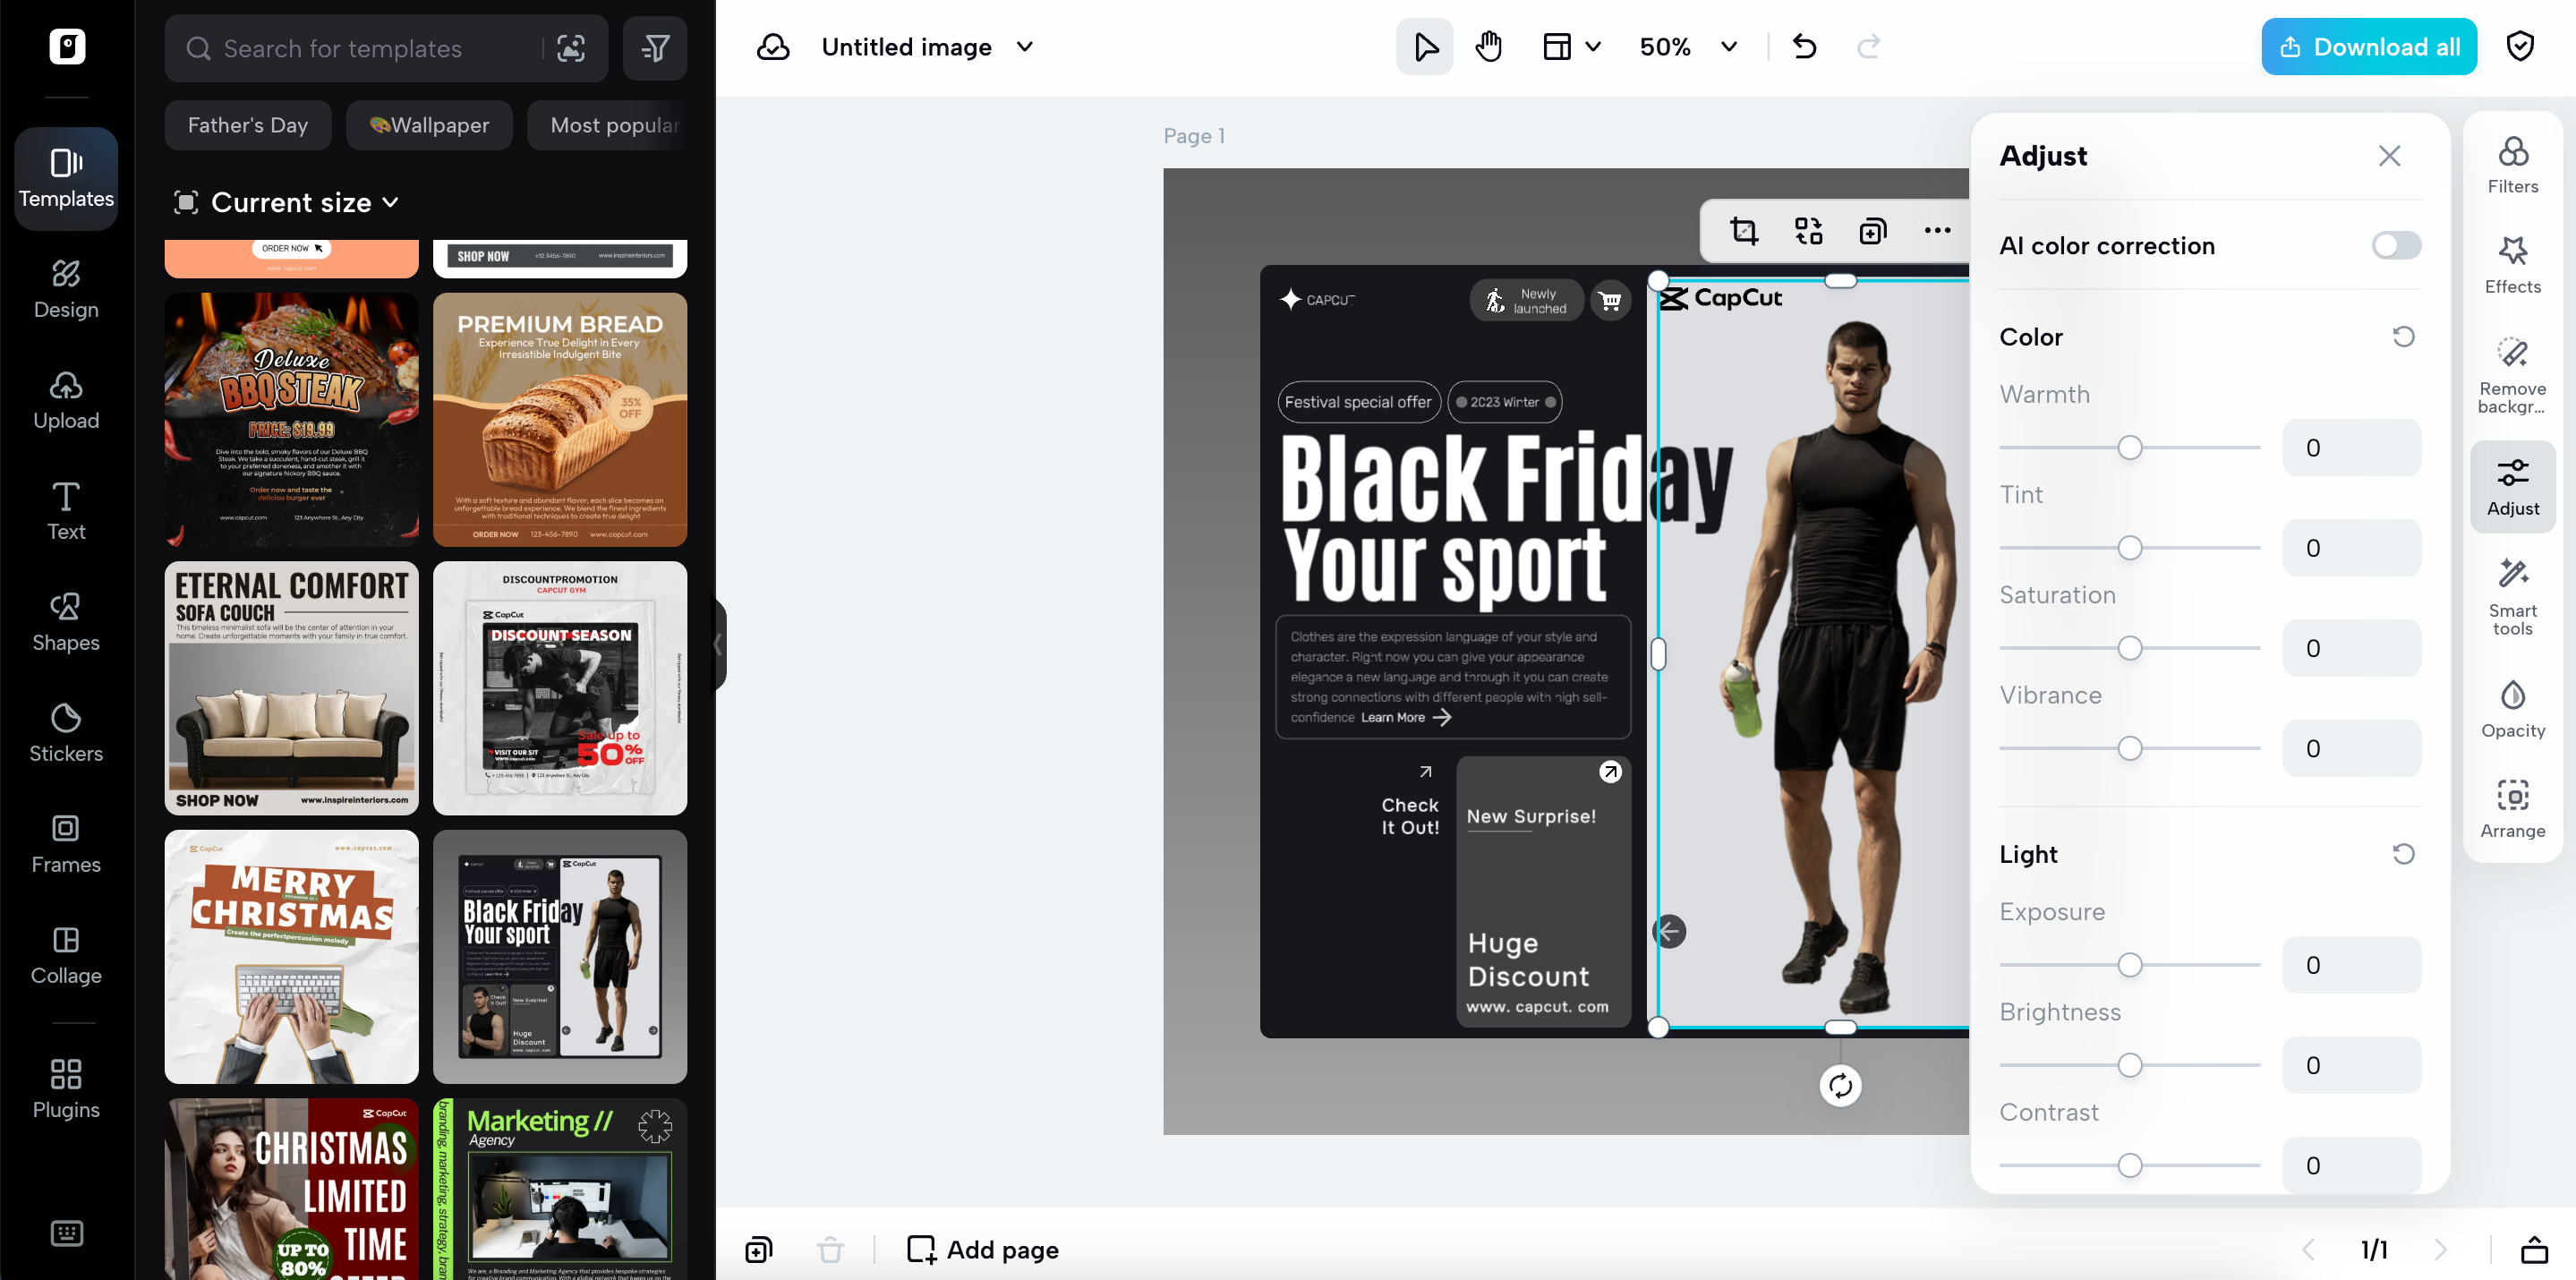The width and height of the screenshot is (2576, 1280).
Task: Expand the layers panel at bottom right
Action: click(x=2534, y=1250)
